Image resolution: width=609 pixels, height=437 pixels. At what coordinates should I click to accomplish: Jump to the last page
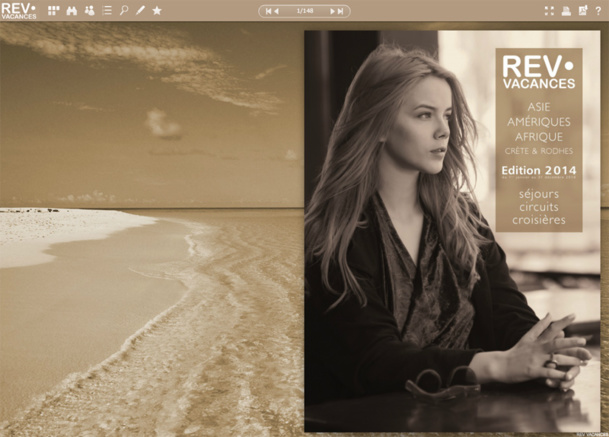342,11
